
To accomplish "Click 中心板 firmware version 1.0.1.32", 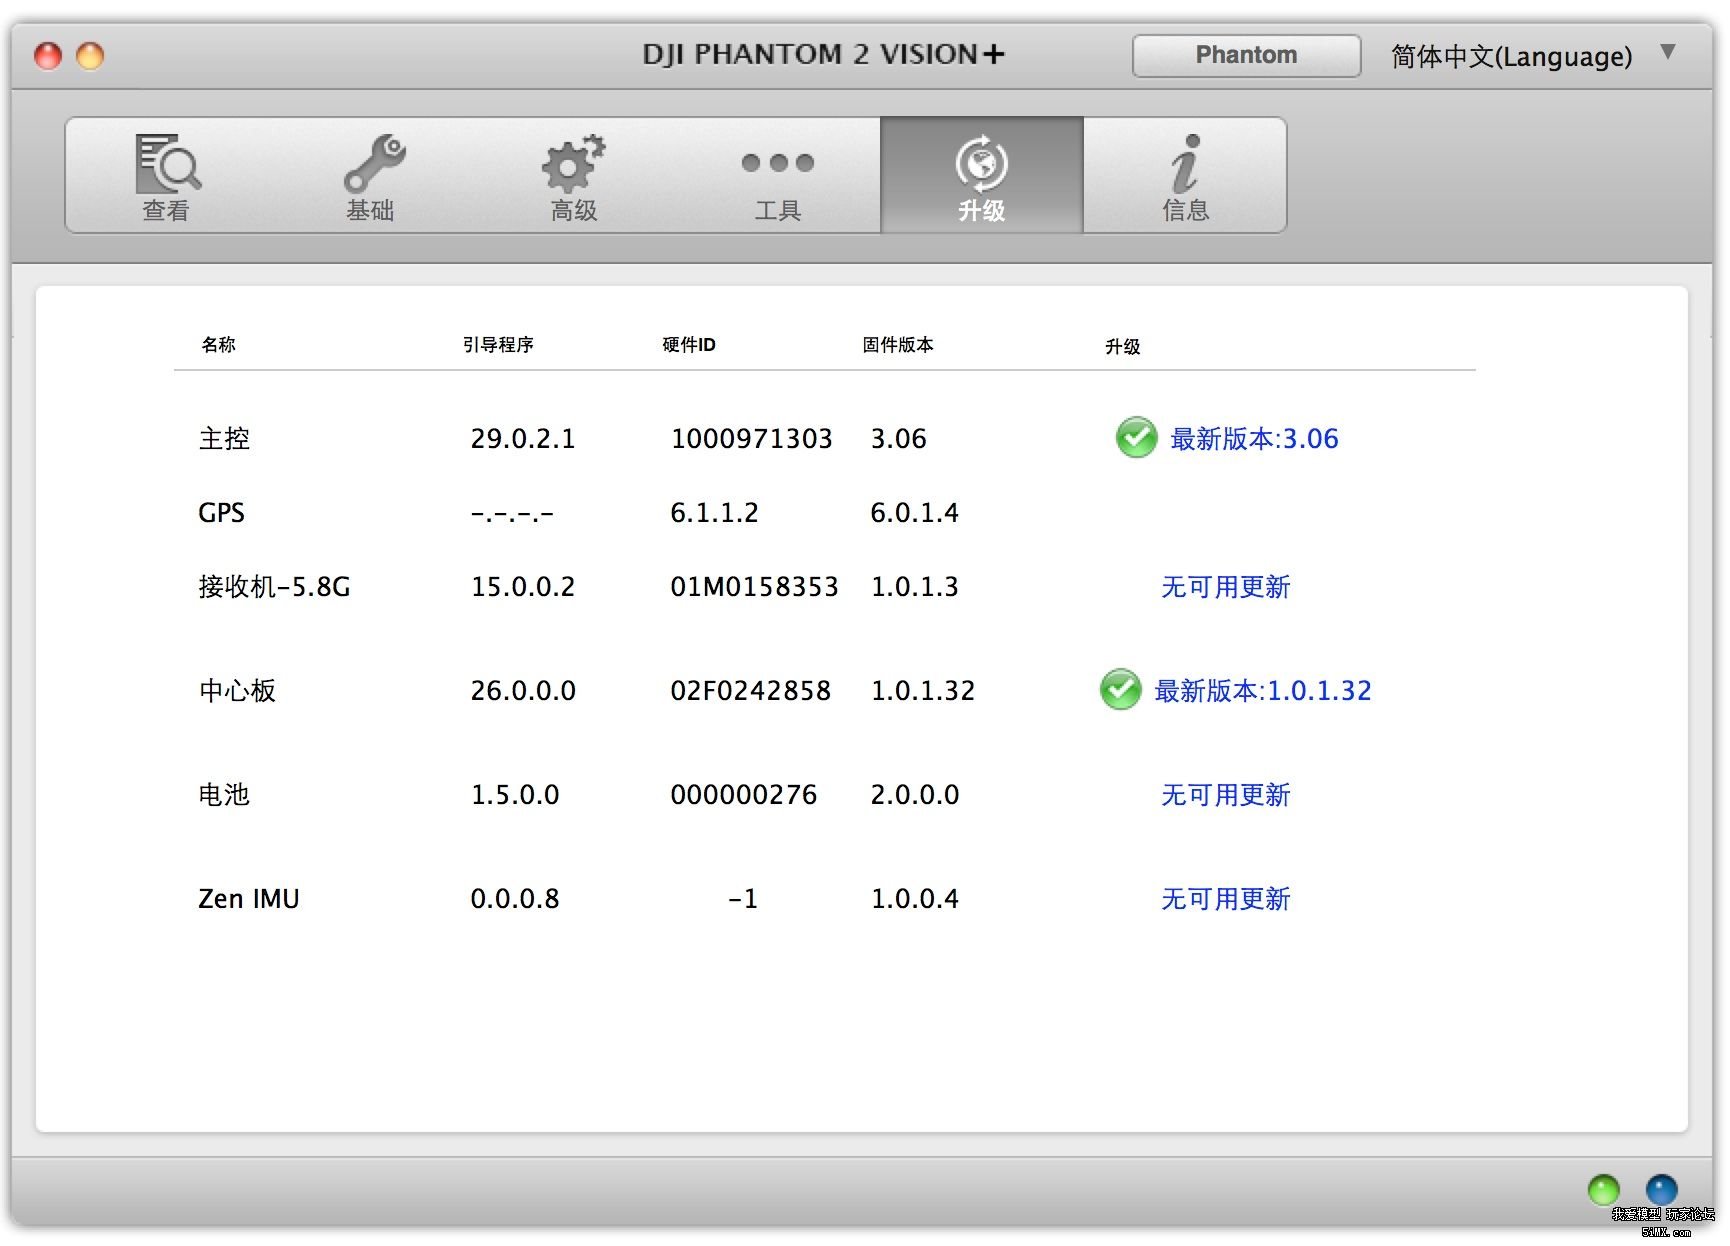I will pos(922,690).
